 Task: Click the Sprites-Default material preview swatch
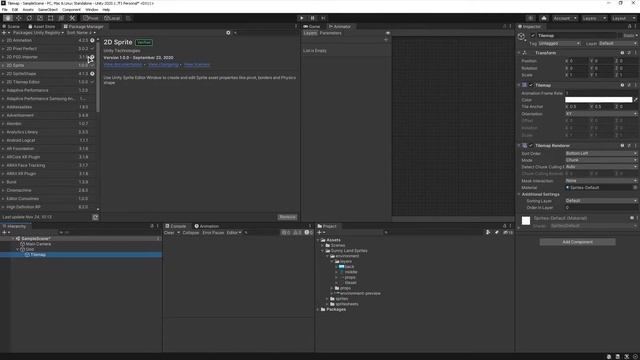pyautogui.click(x=526, y=221)
